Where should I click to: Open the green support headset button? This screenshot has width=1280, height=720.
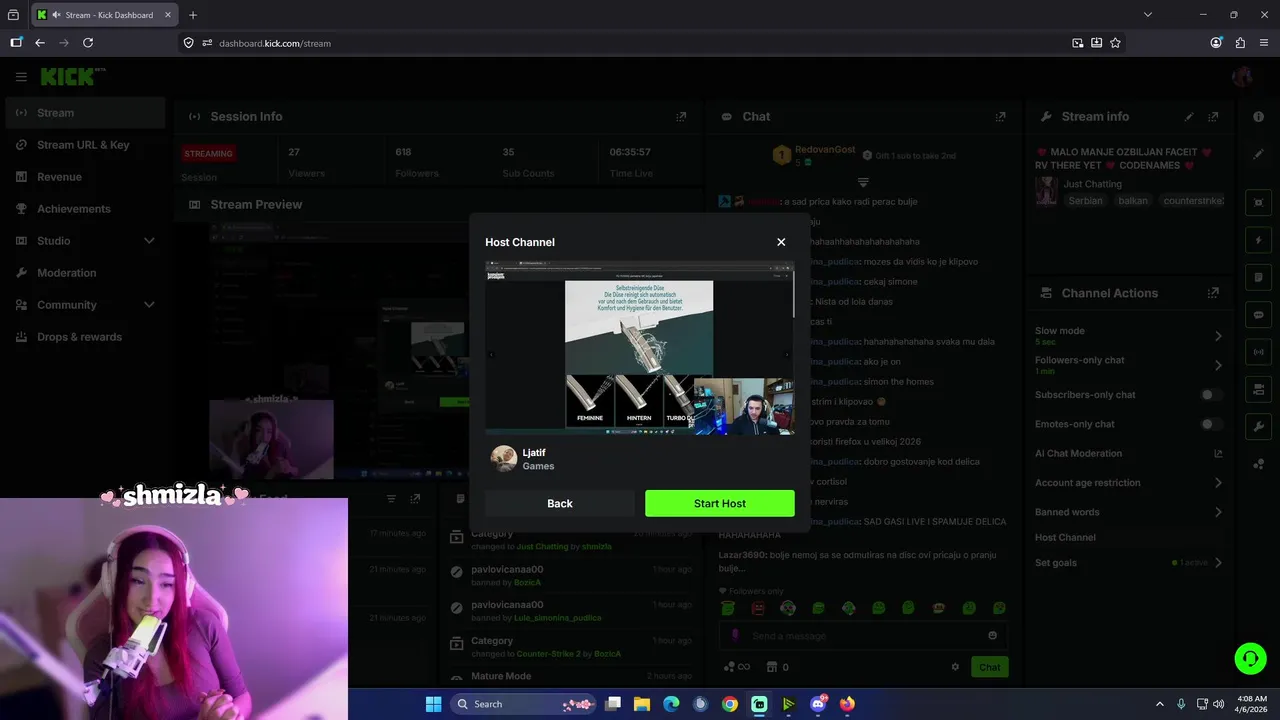(x=1250, y=658)
